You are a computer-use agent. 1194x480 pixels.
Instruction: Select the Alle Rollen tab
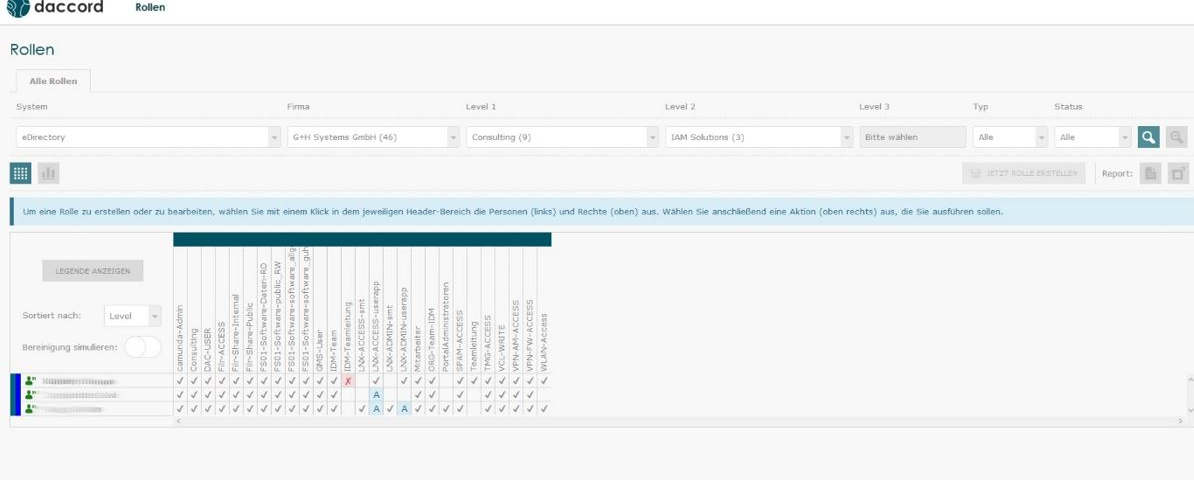[53, 81]
